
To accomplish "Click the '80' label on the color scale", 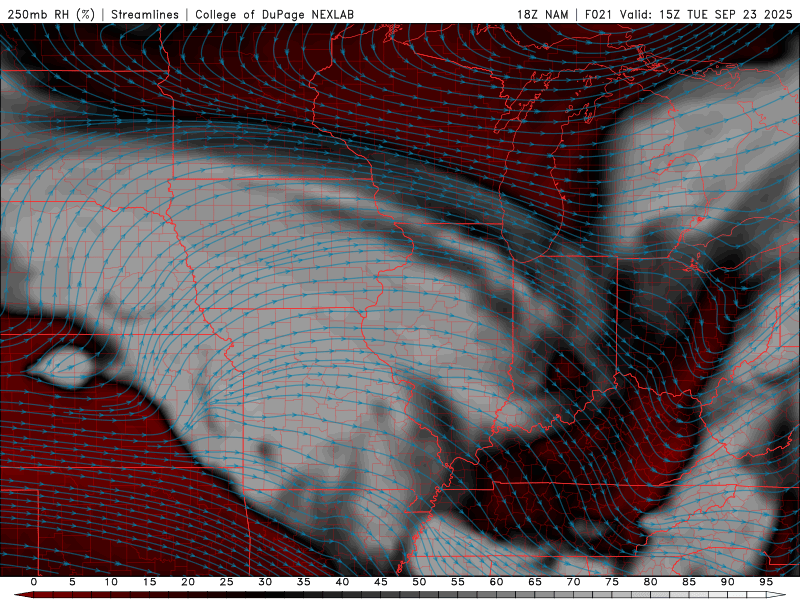I will pos(650,582).
